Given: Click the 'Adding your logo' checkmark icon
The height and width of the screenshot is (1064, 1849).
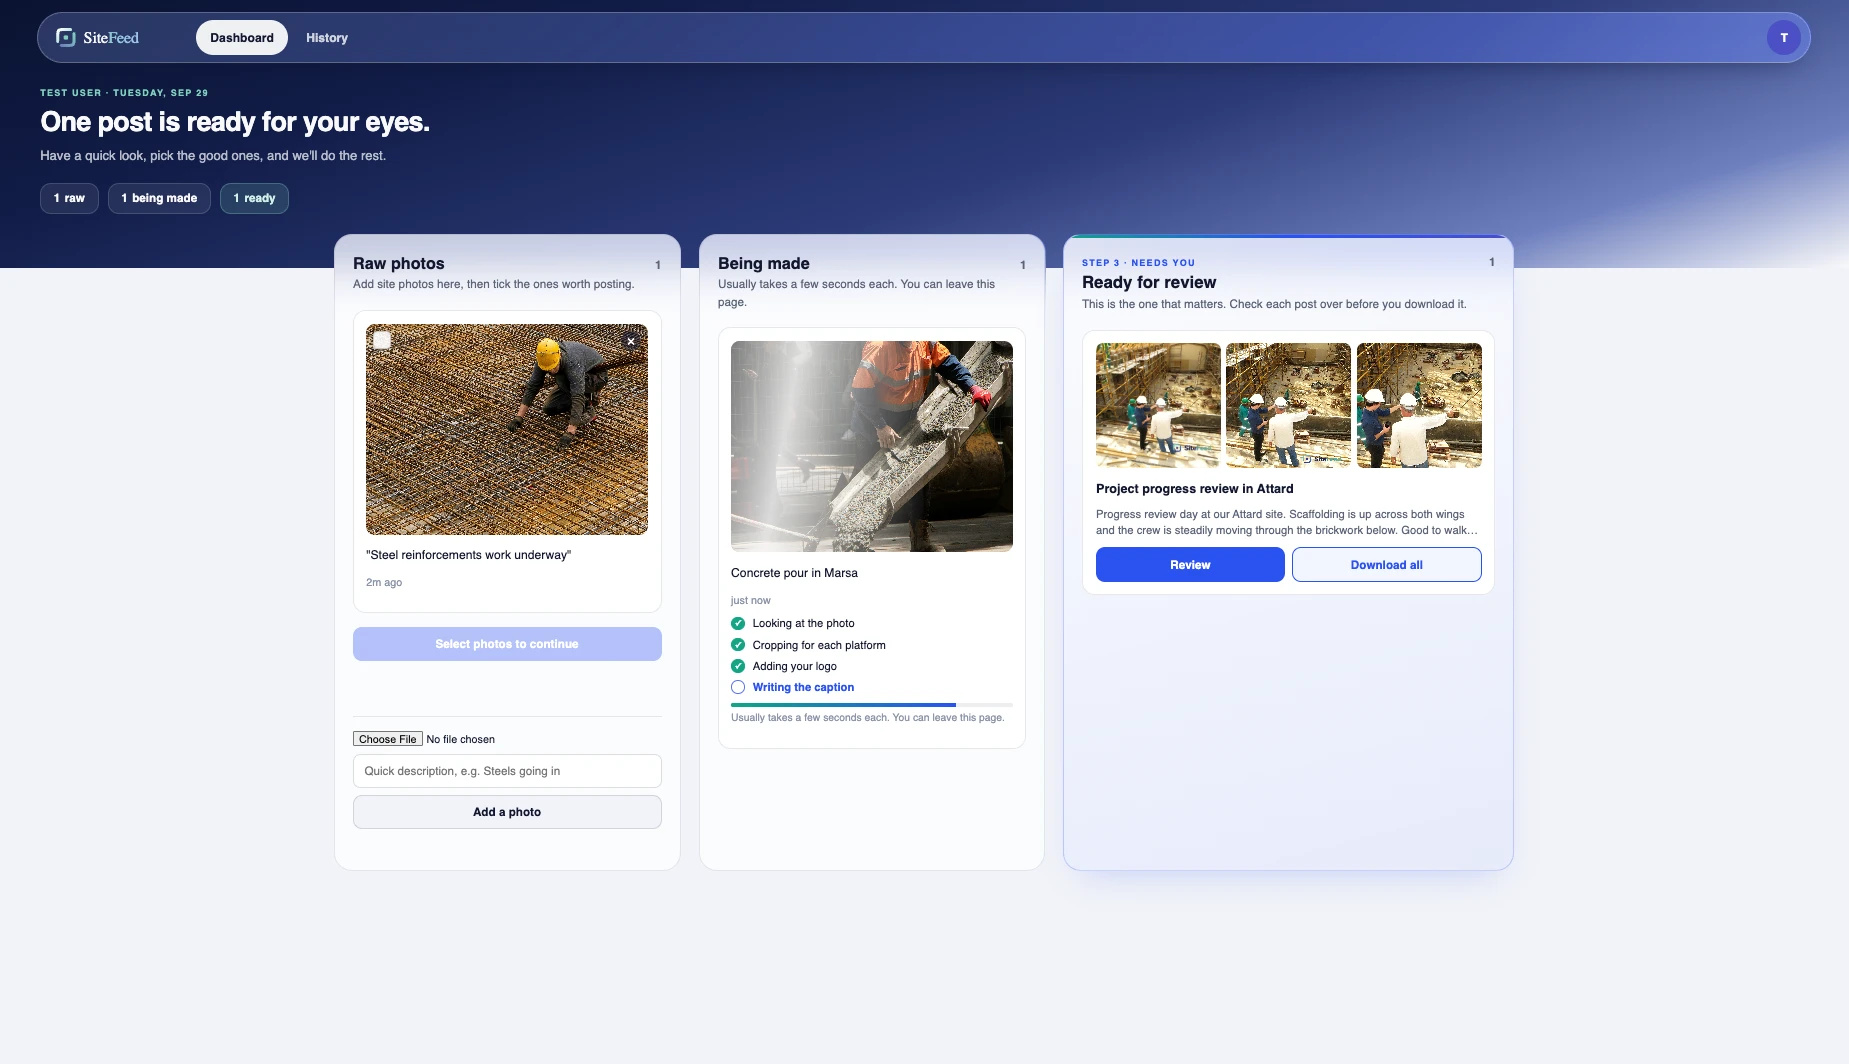Looking at the screenshot, I should pos(738,666).
